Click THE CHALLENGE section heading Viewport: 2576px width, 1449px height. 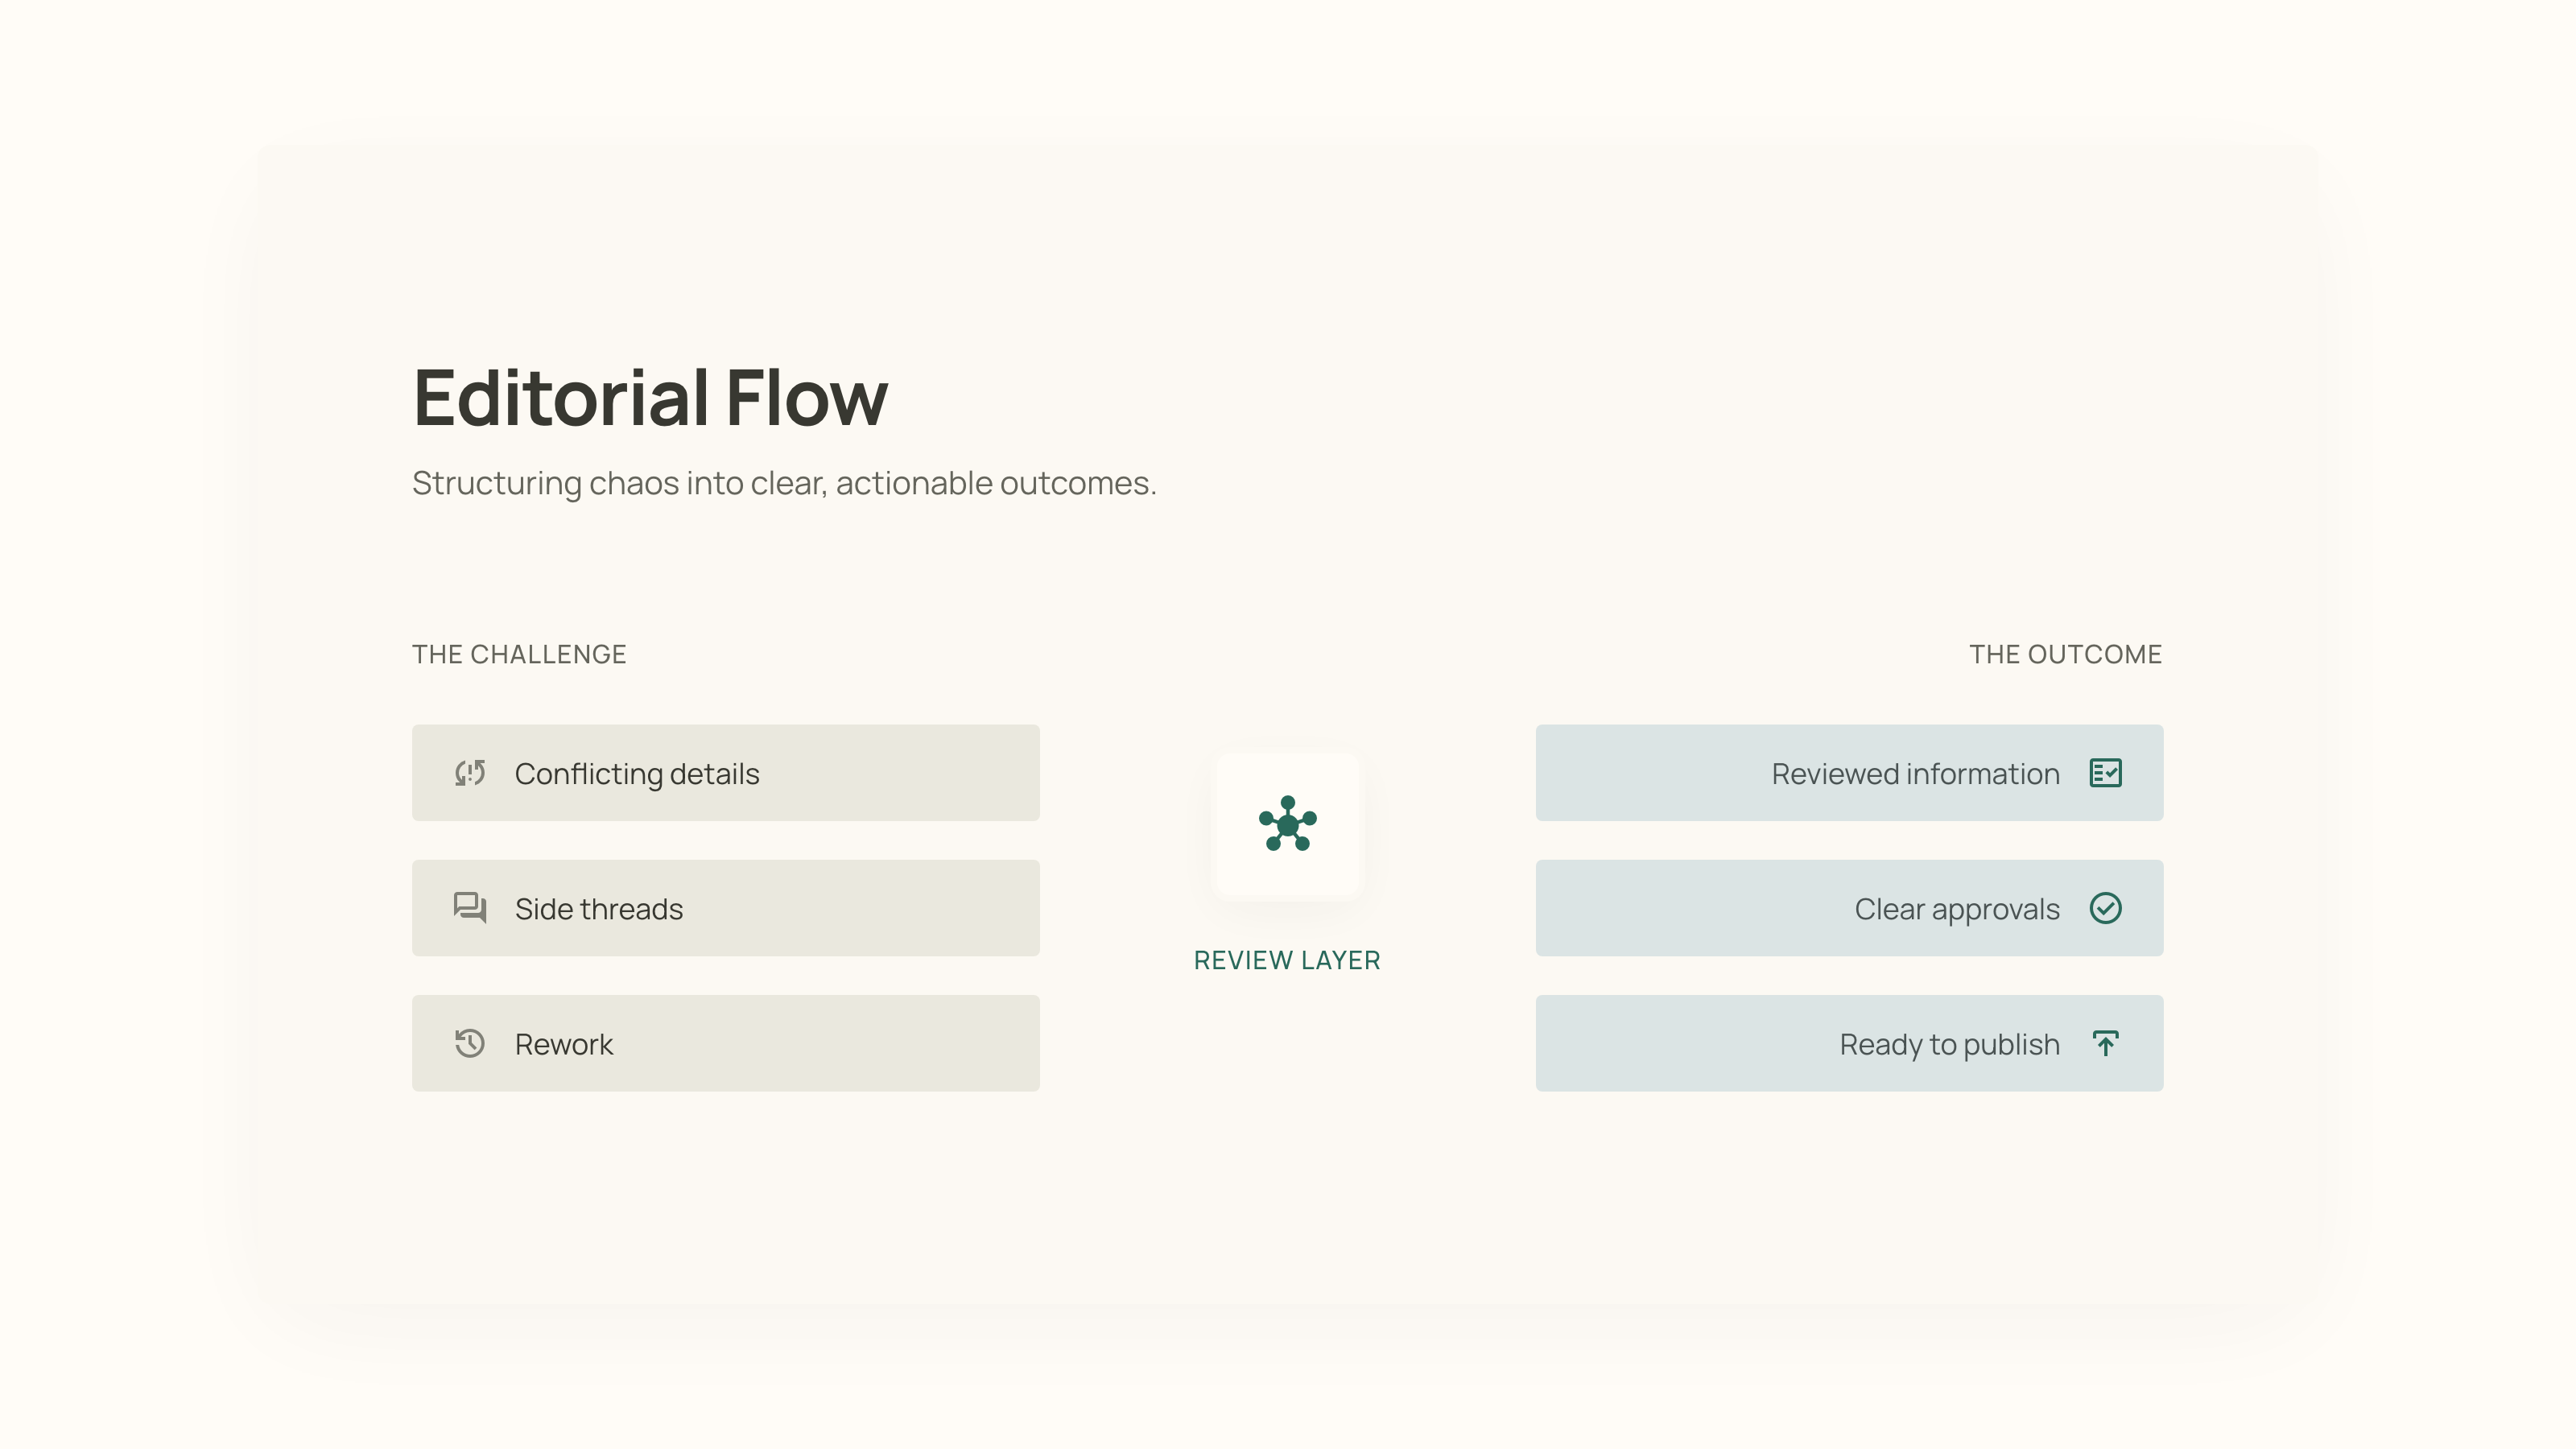519,654
